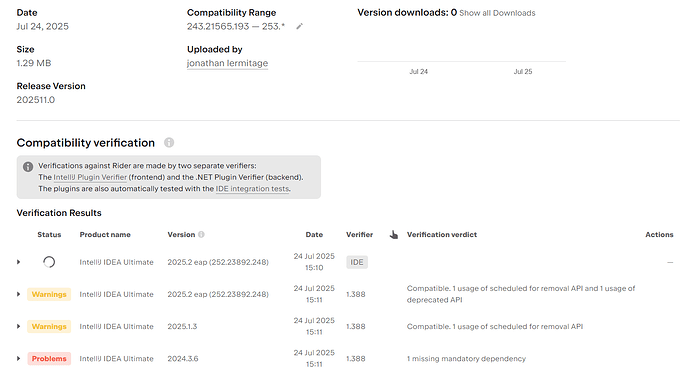The width and height of the screenshot is (690, 368).
Task: Click info icon inside Rider verifiers notice
Action: [28, 166]
